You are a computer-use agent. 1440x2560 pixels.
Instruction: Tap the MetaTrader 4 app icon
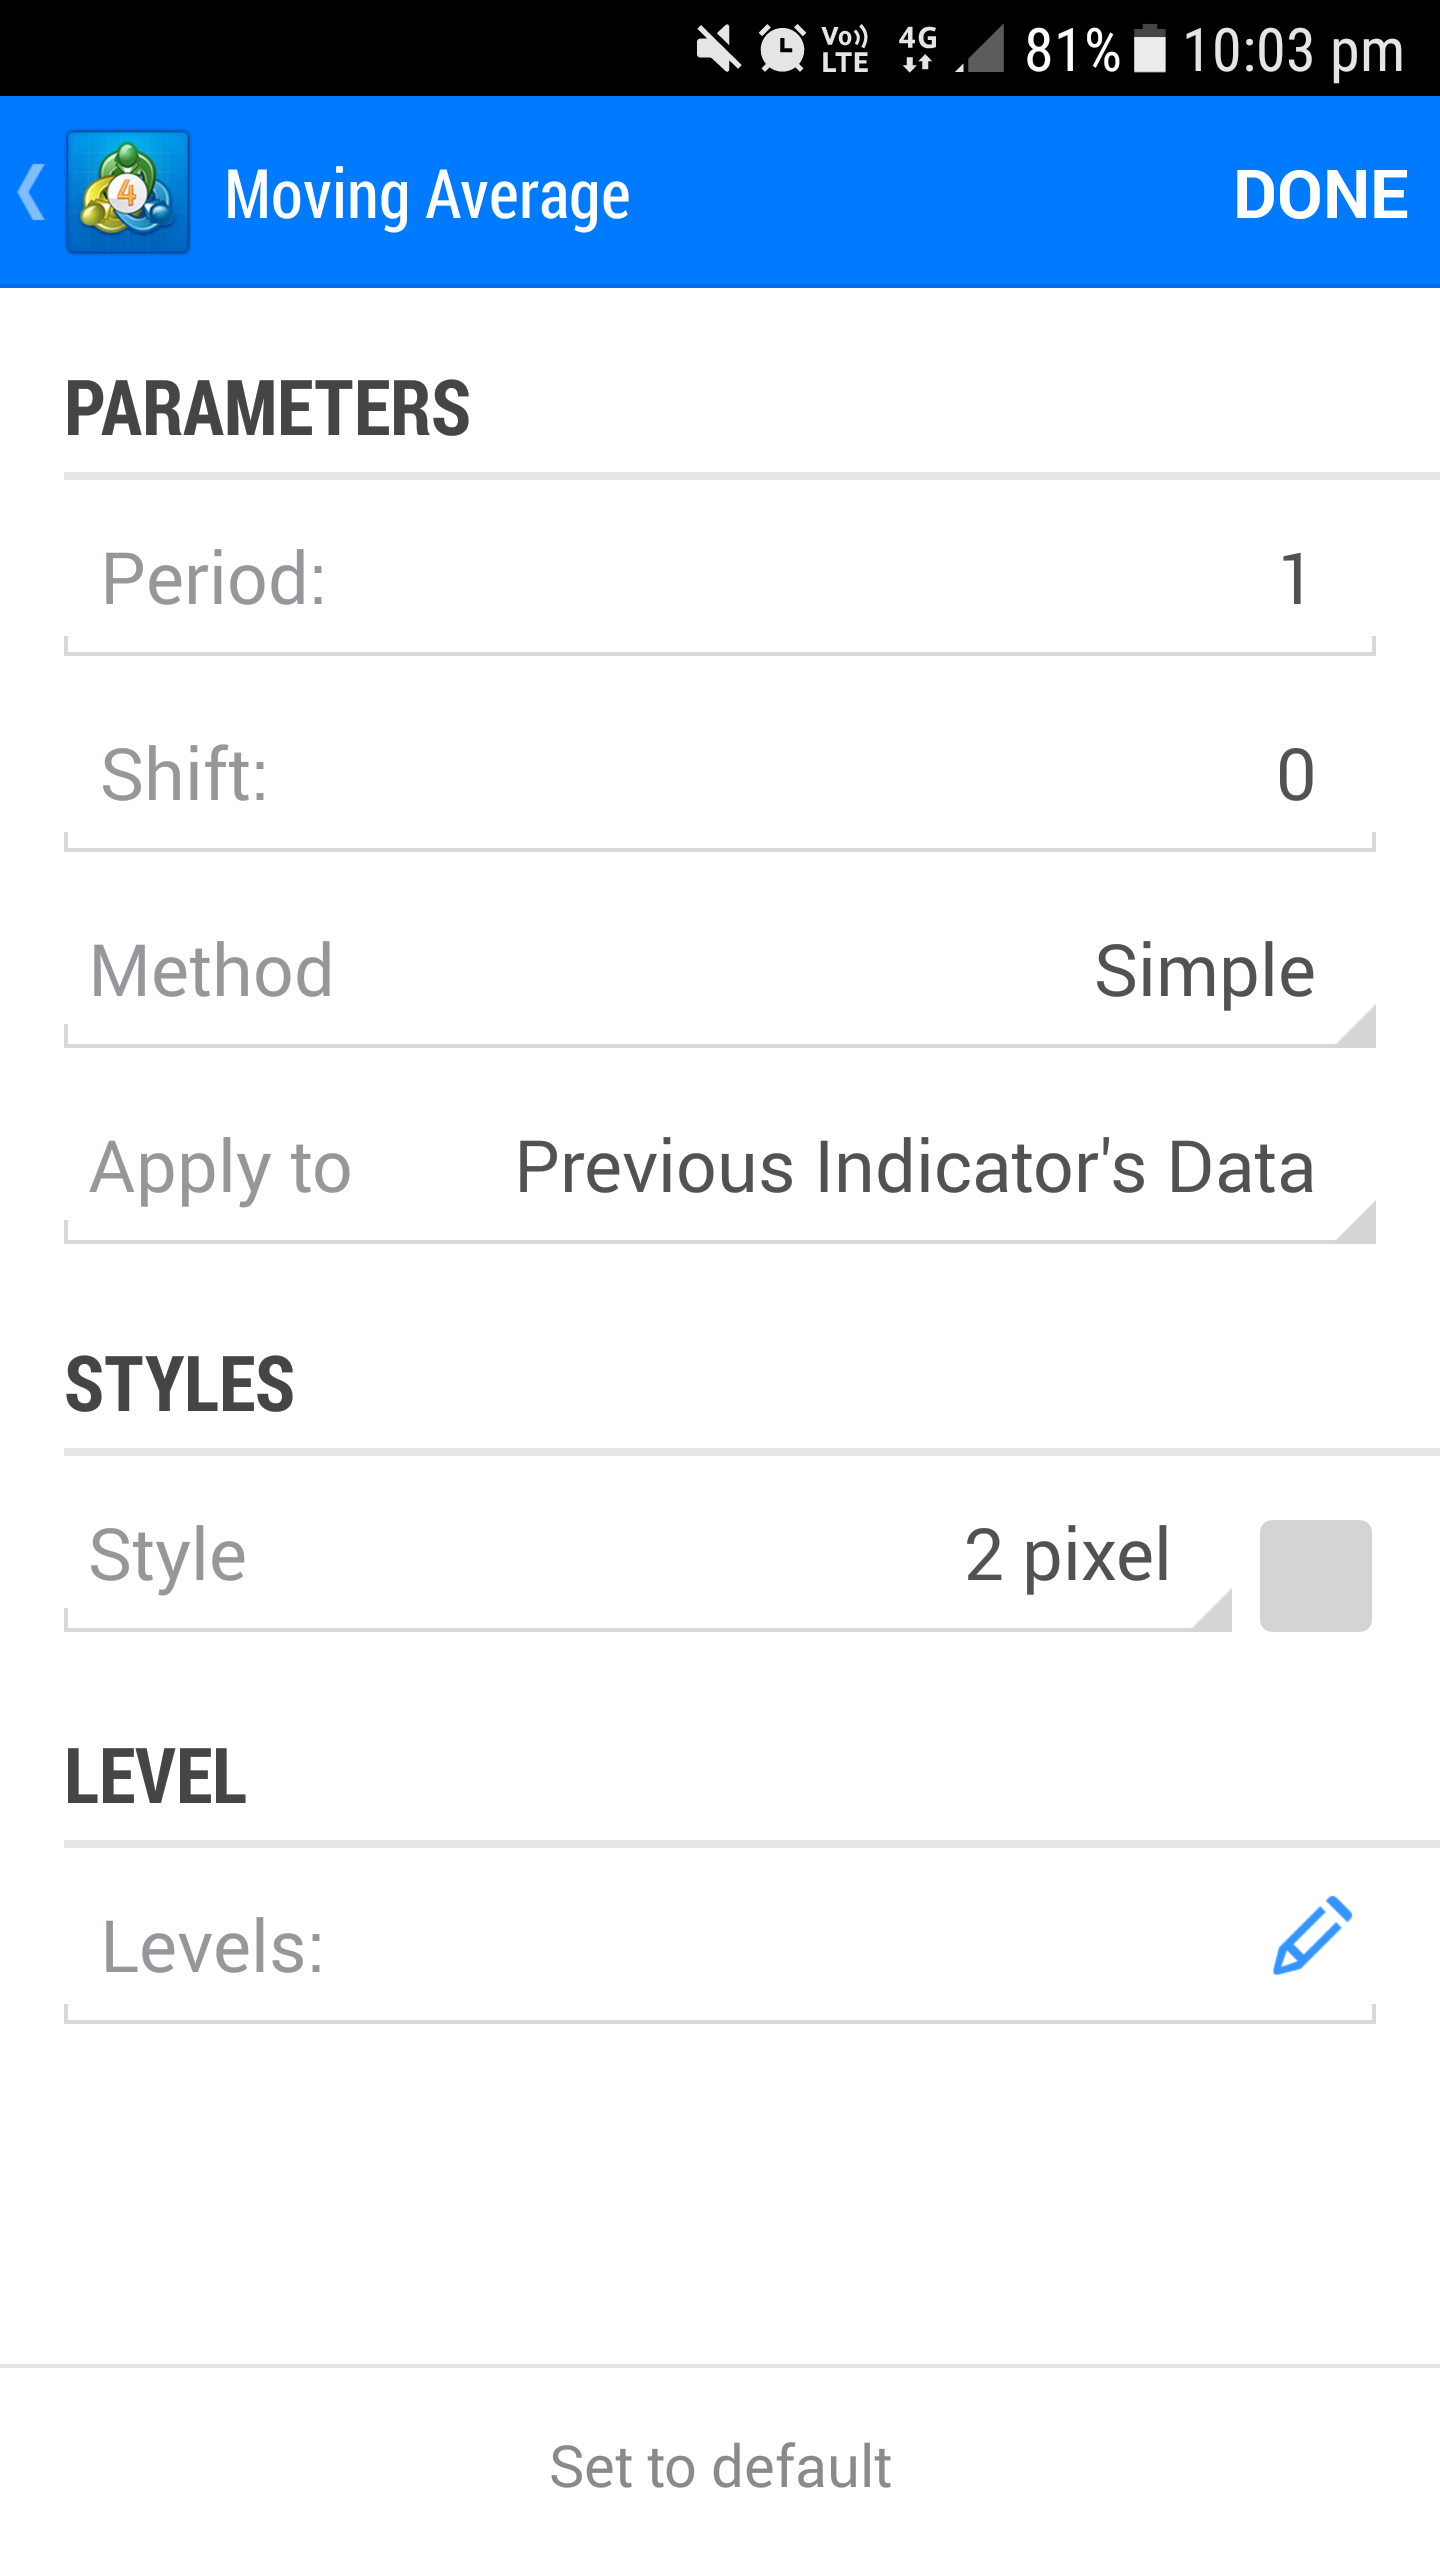tap(128, 192)
